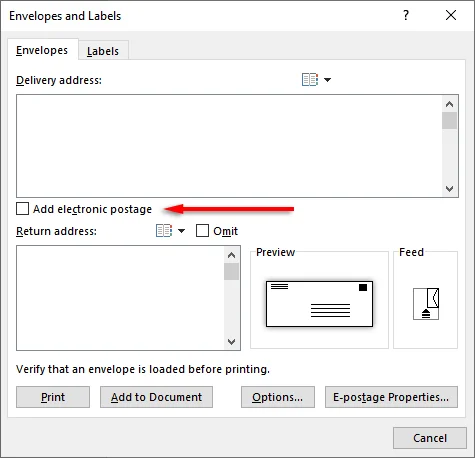Screen dimensions: 475x458
Task: Click Add to Document button
Action: [156, 397]
